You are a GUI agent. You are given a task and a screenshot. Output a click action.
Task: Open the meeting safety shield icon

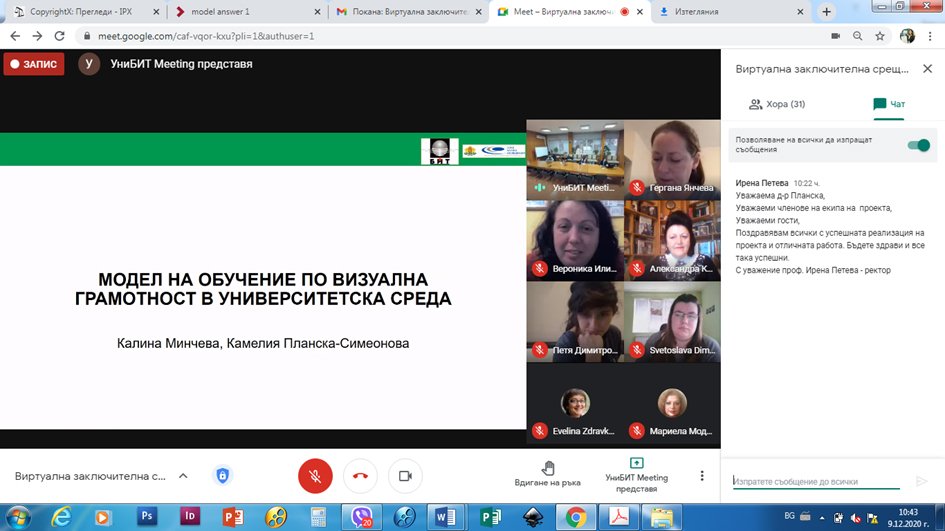pyautogui.click(x=223, y=476)
